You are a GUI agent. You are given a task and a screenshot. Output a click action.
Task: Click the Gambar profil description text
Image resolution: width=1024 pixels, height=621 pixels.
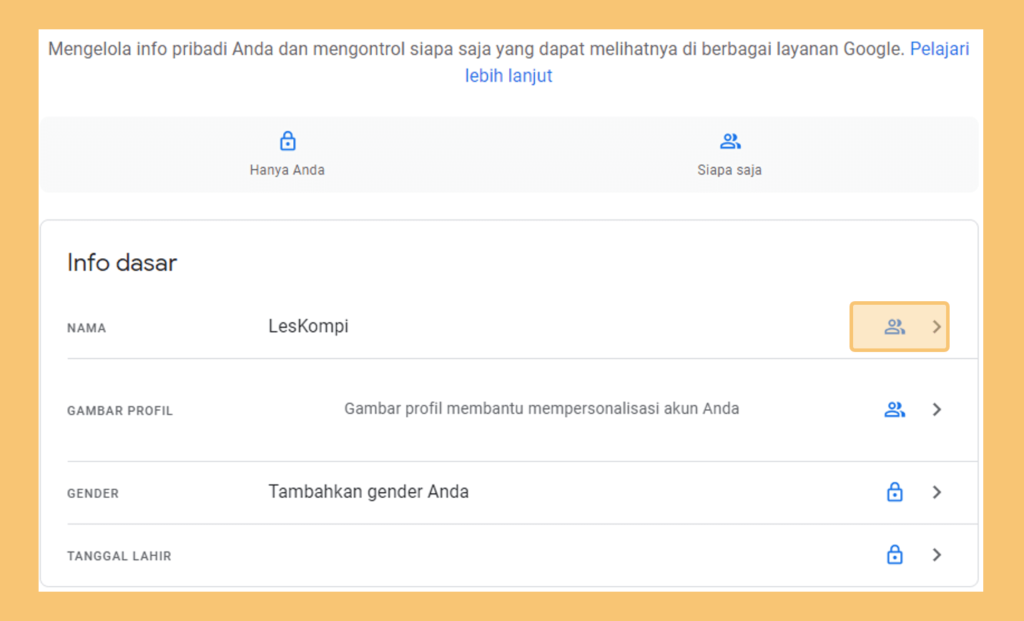(541, 409)
